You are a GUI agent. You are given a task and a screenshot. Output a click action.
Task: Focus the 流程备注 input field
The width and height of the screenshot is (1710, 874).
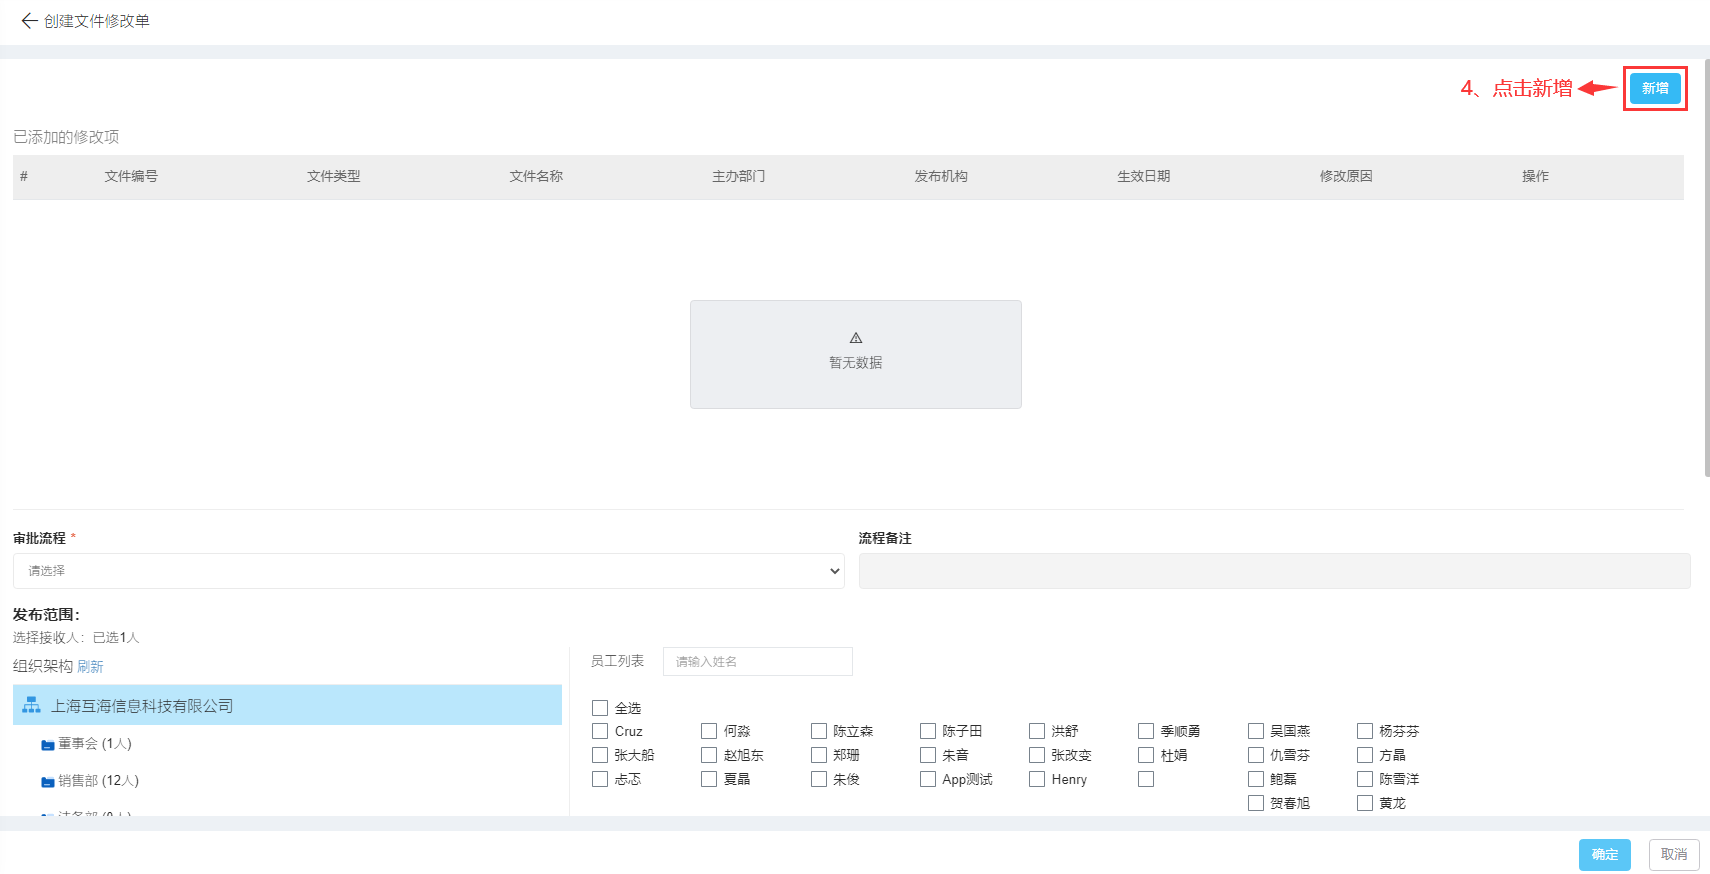[1274, 571]
